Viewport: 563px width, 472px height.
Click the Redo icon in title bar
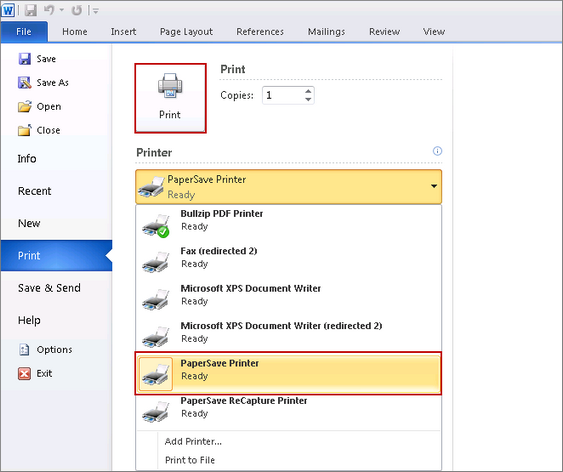pyautogui.click(x=76, y=10)
